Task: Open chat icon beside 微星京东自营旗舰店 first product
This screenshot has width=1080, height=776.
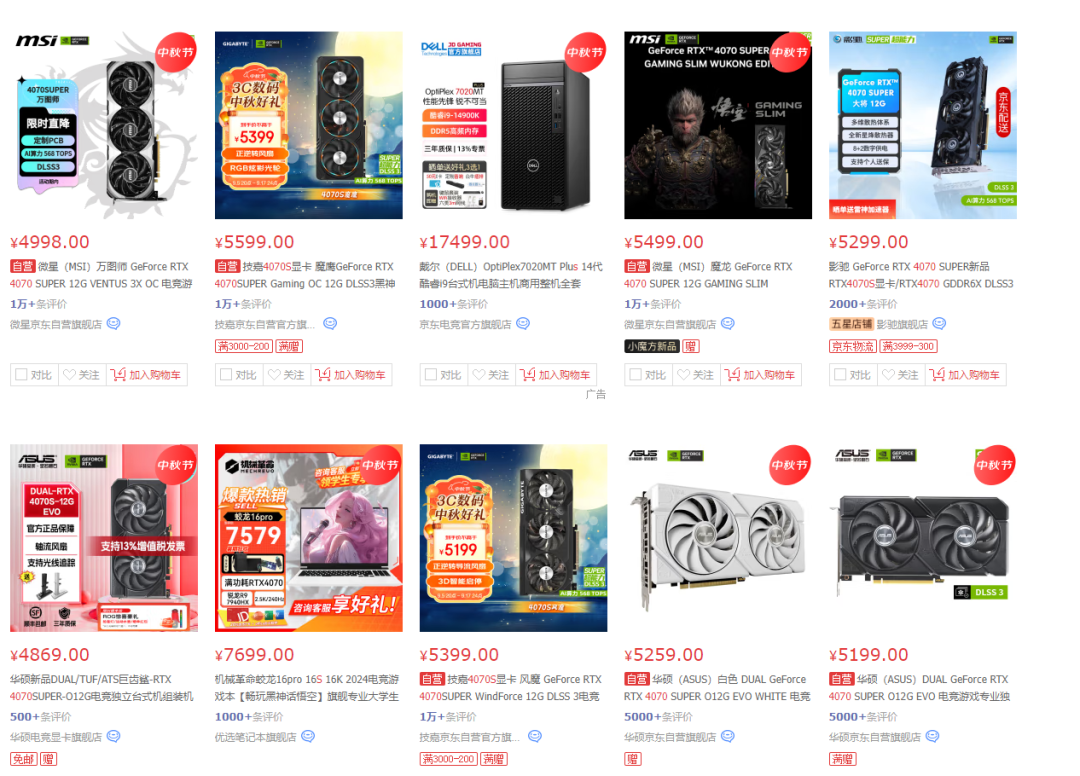Action: point(114,324)
